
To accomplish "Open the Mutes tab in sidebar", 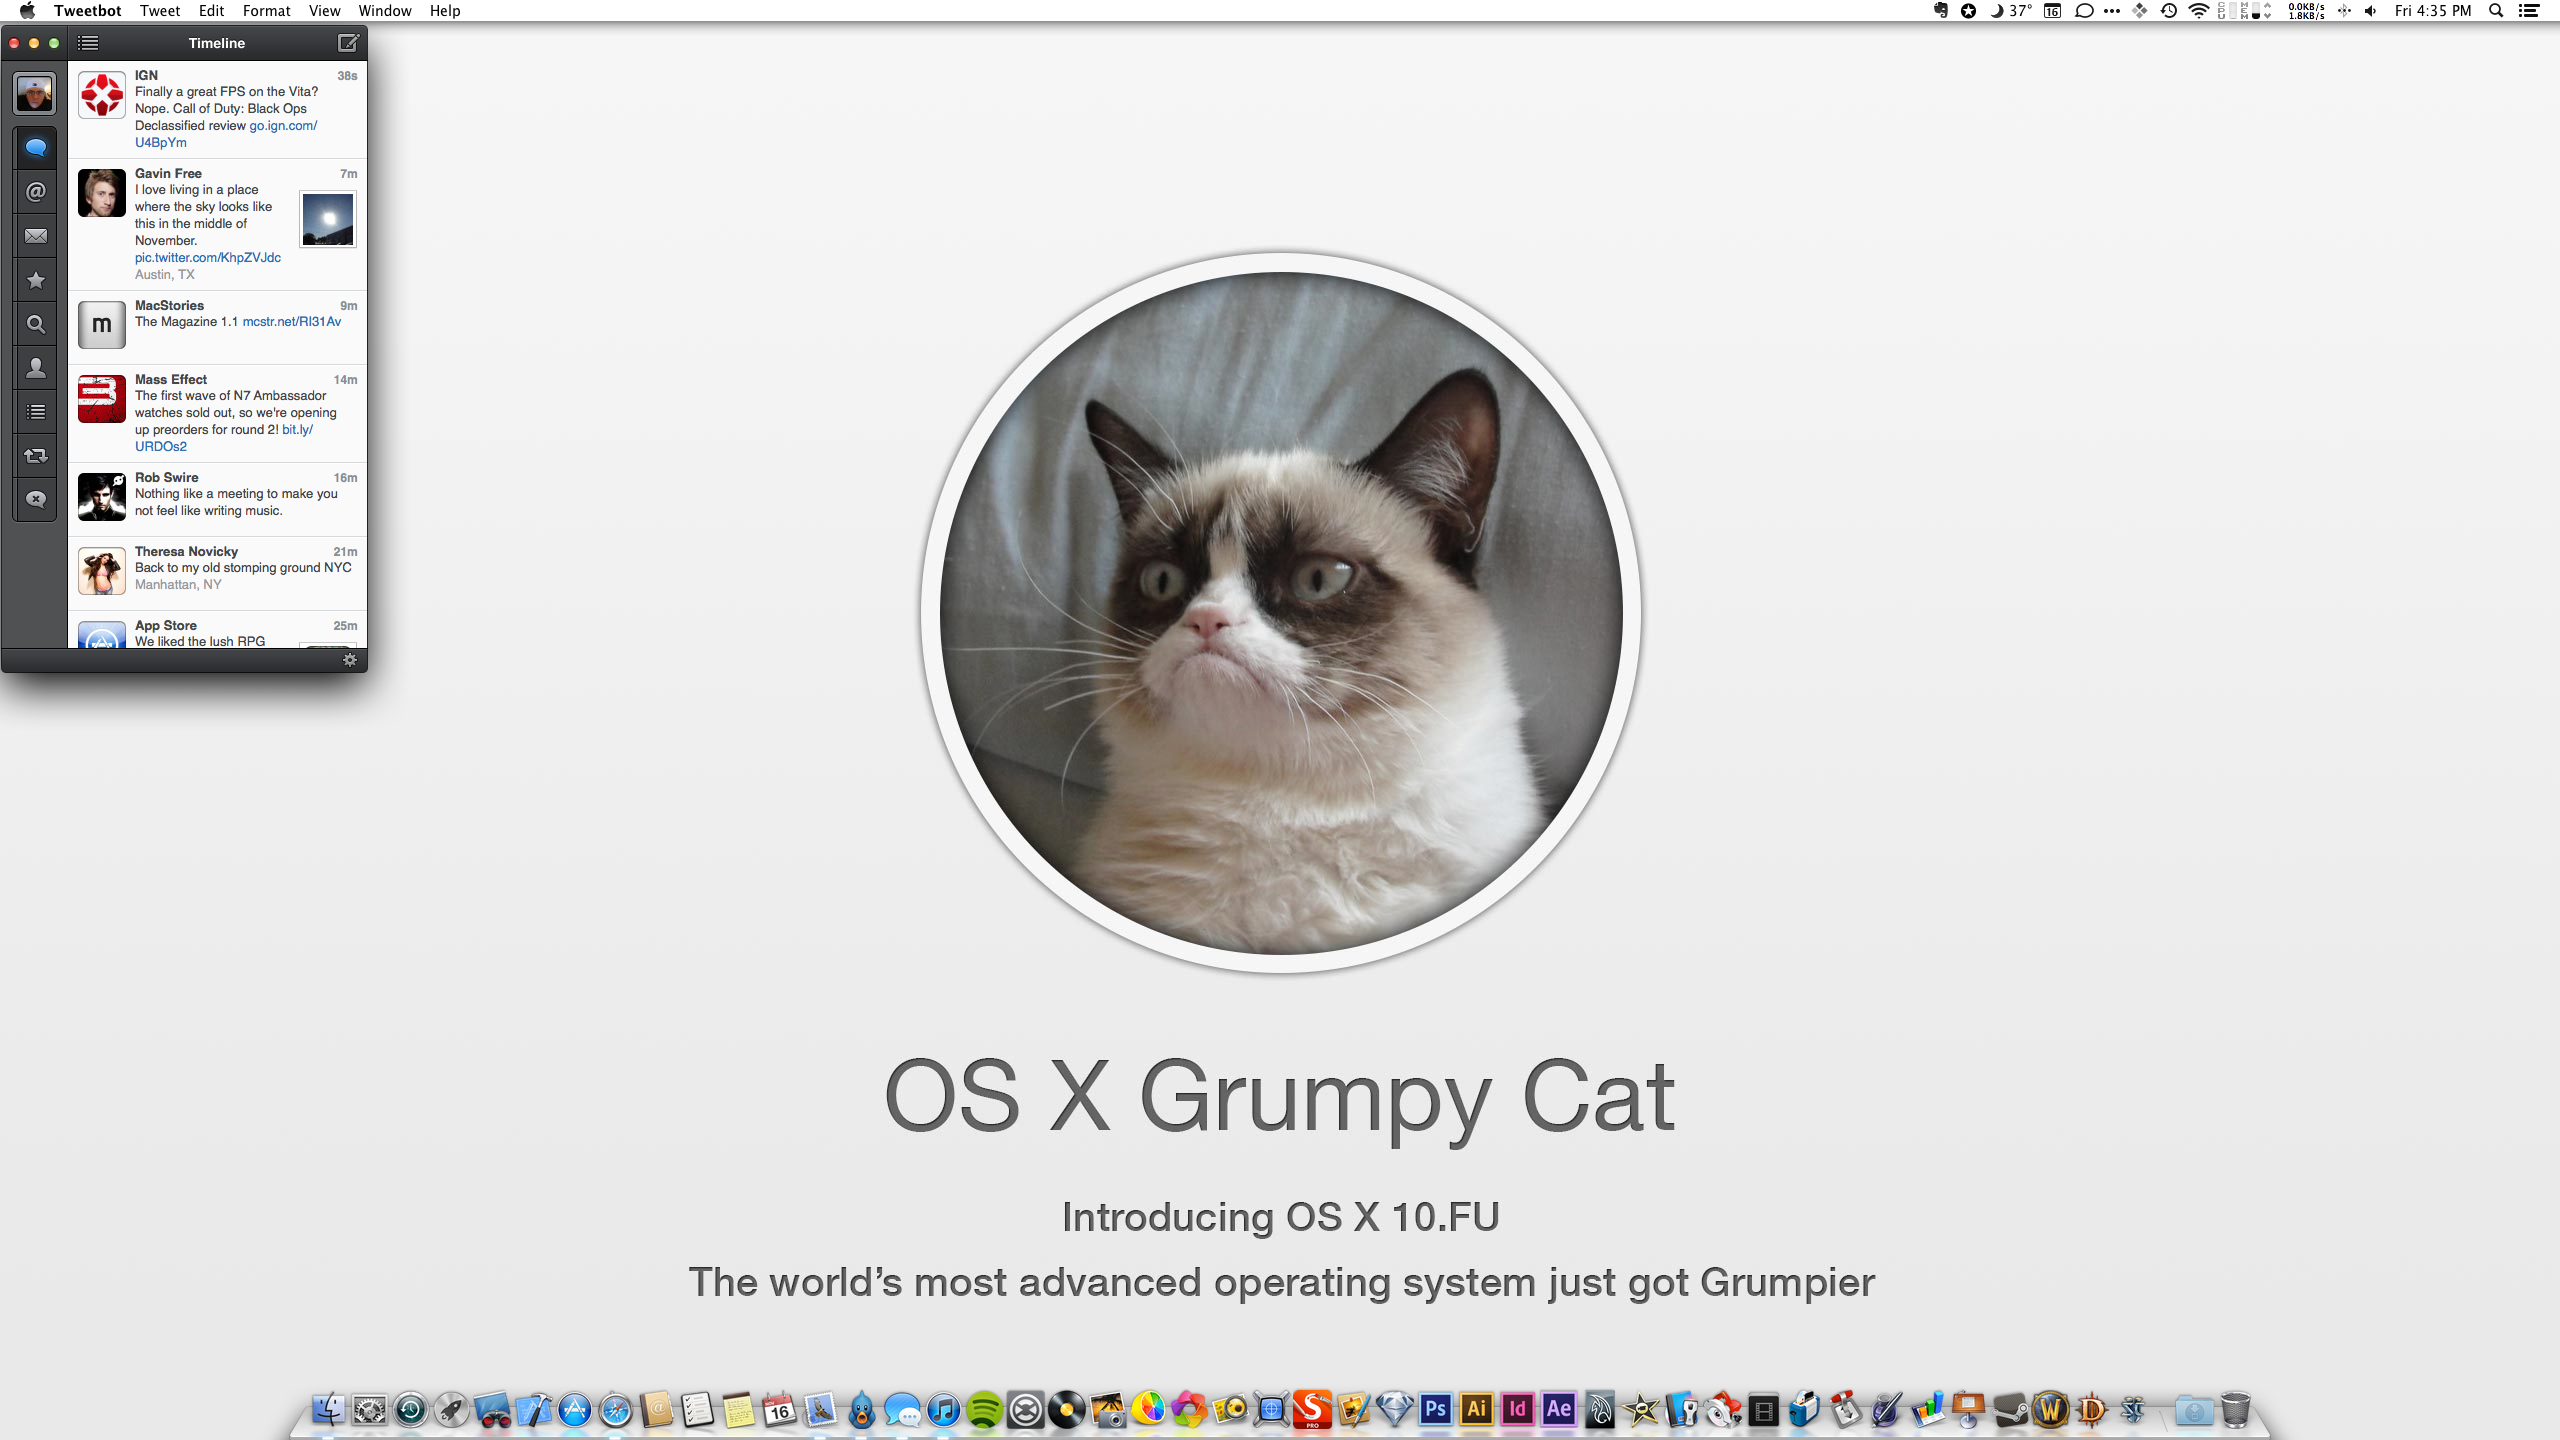I will (36, 499).
